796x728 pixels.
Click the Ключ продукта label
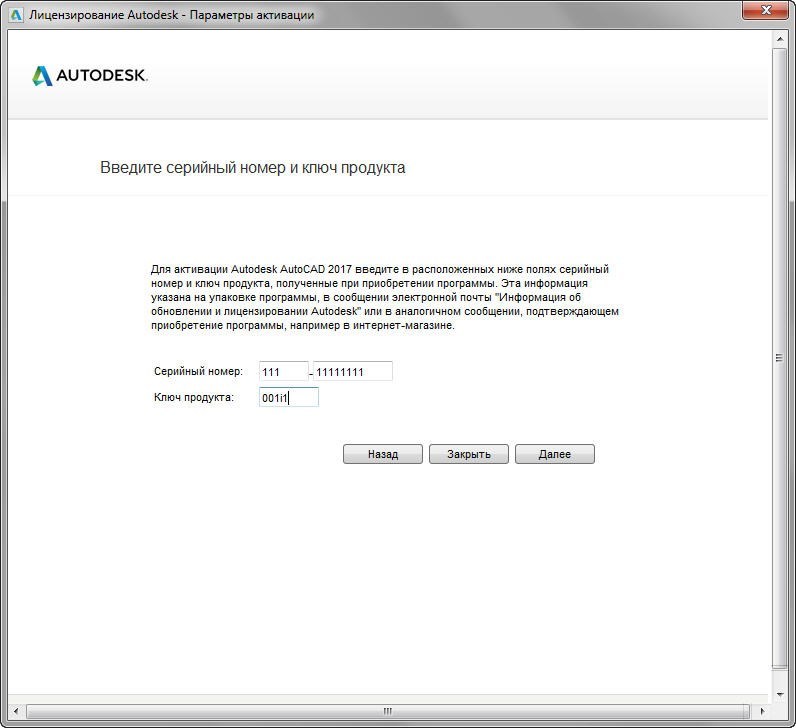click(x=193, y=398)
